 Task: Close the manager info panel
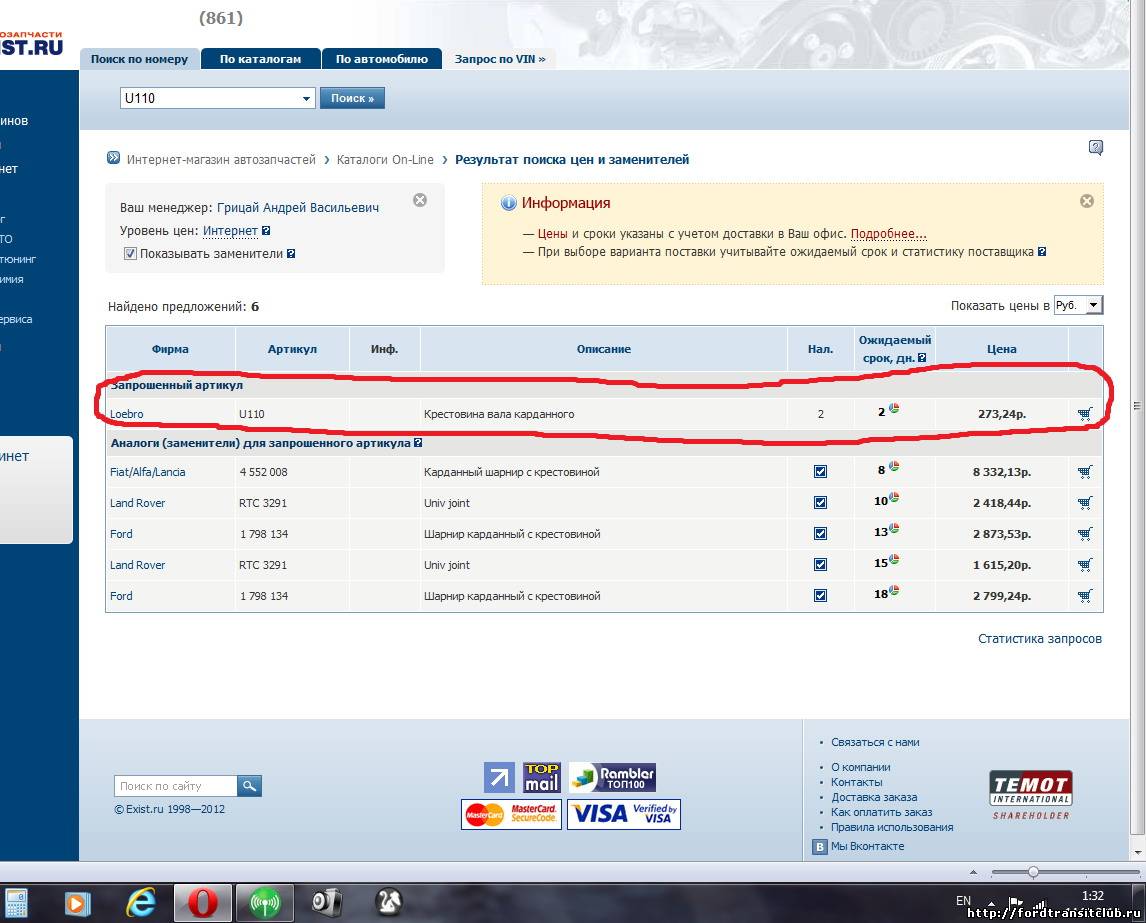point(420,200)
